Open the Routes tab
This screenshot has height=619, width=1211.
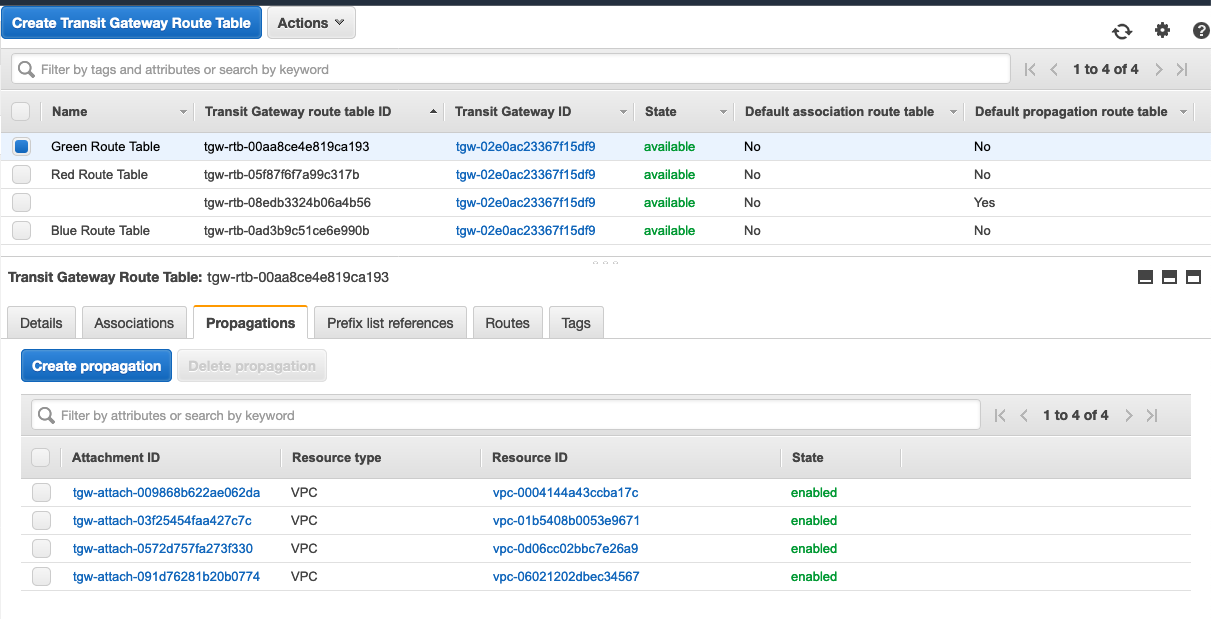click(507, 323)
